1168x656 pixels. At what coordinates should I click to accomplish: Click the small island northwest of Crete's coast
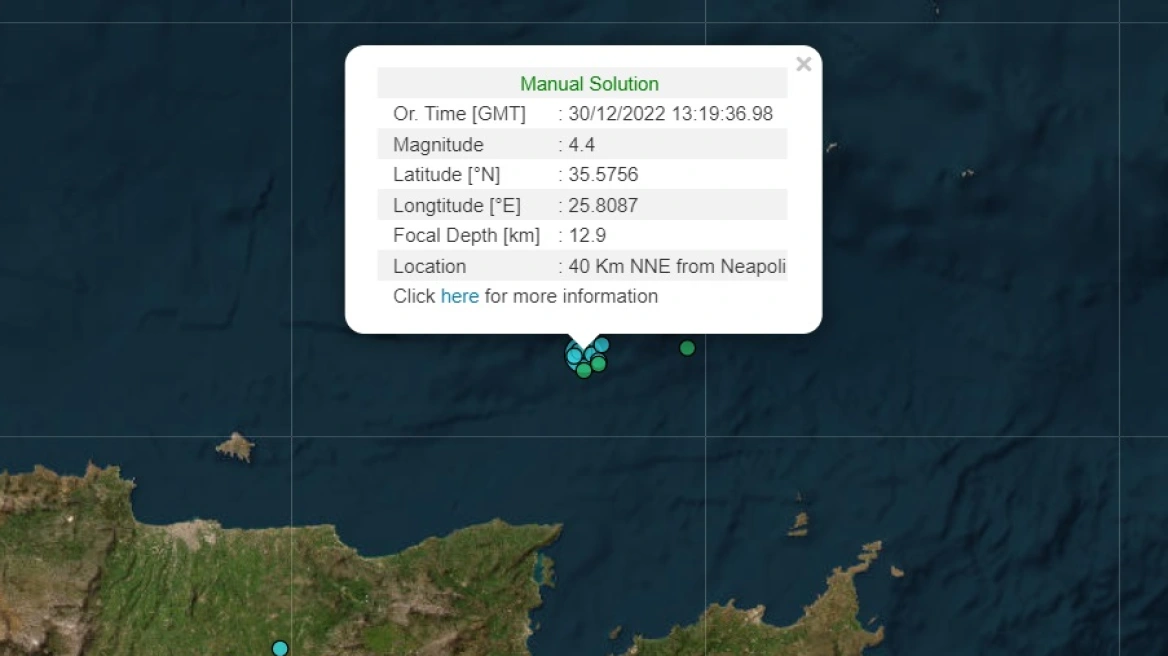pos(236,447)
